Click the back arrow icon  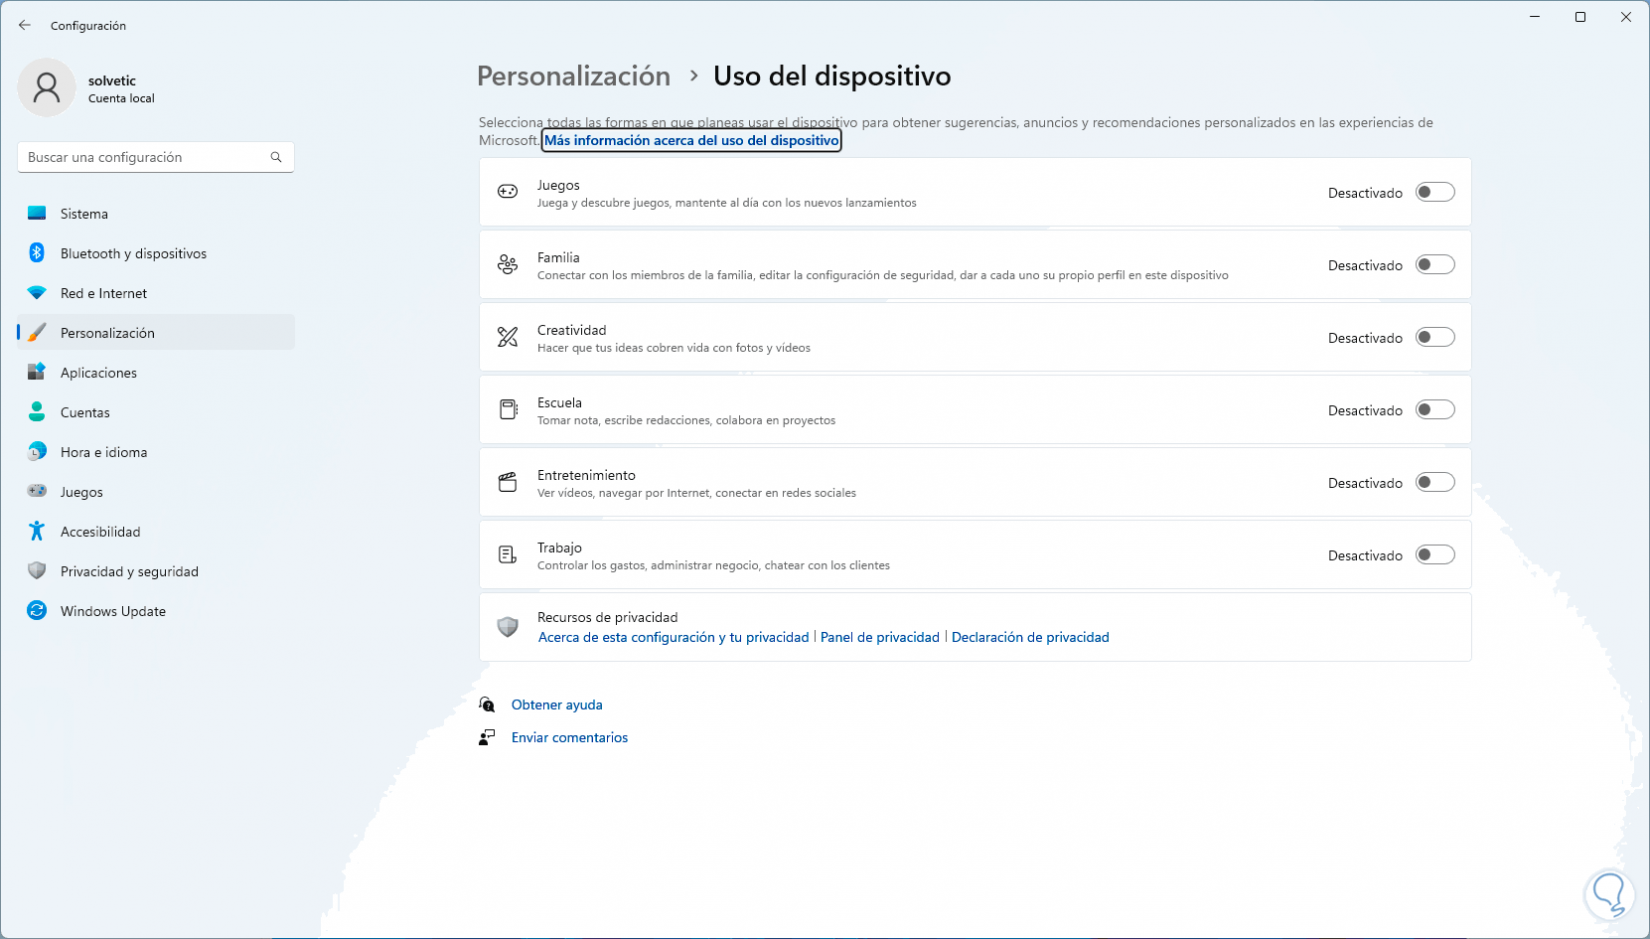pyautogui.click(x=25, y=25)
